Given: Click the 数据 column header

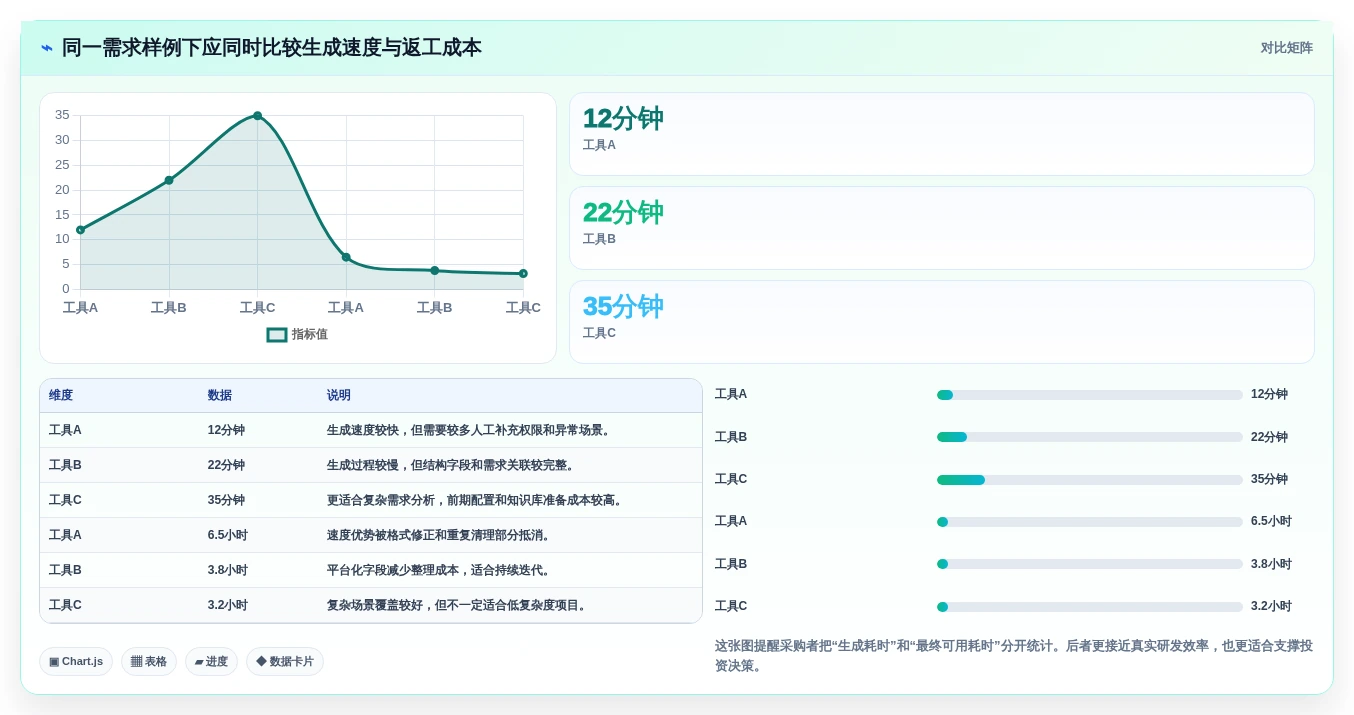Looking at the screenshot, I should [x=220, y=396].
